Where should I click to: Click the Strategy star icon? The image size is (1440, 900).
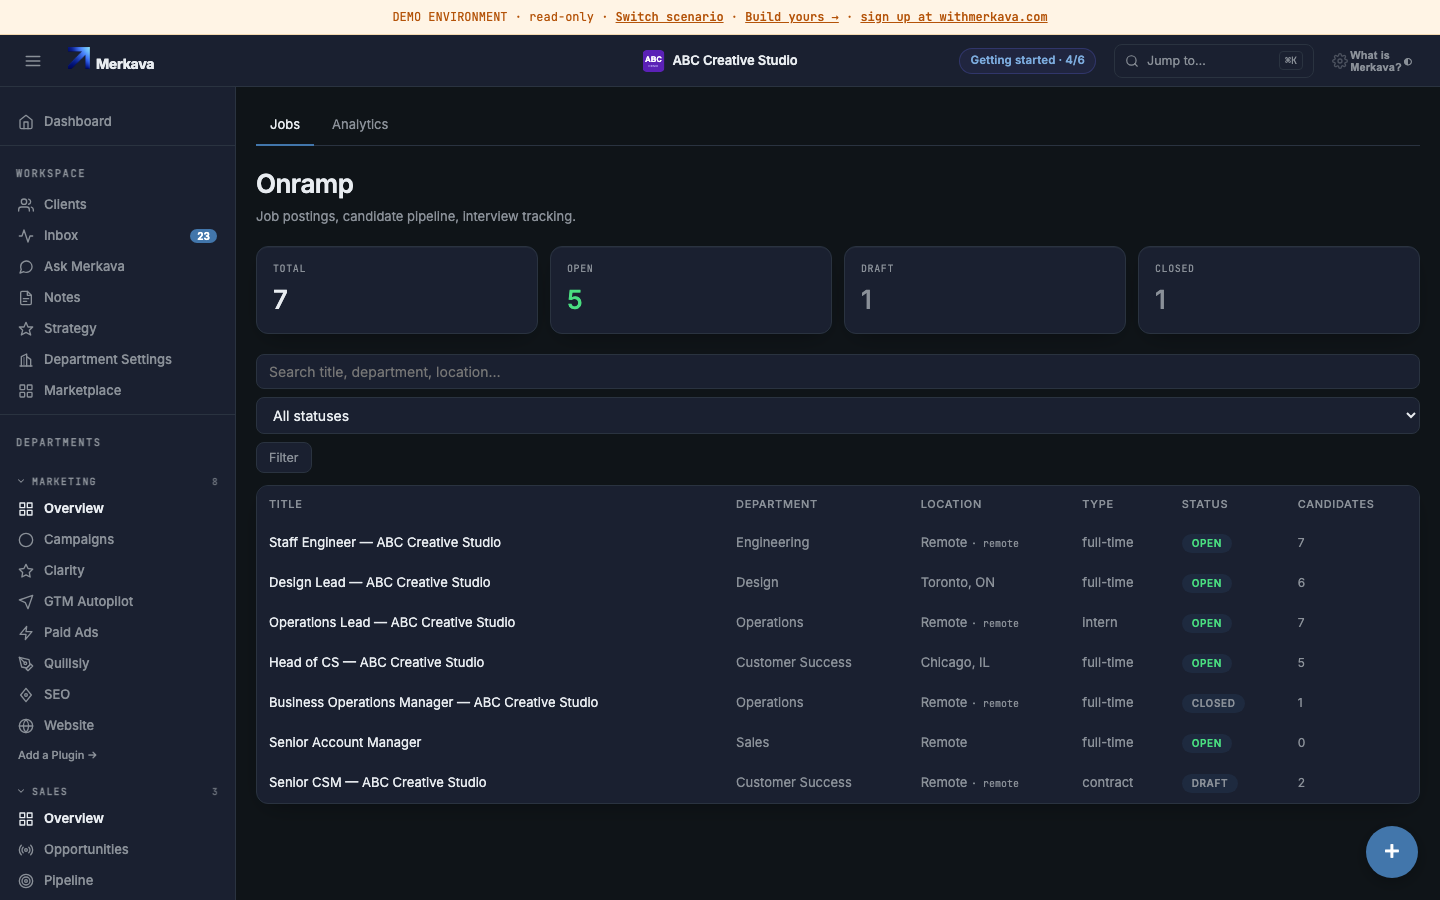[26, 329]
